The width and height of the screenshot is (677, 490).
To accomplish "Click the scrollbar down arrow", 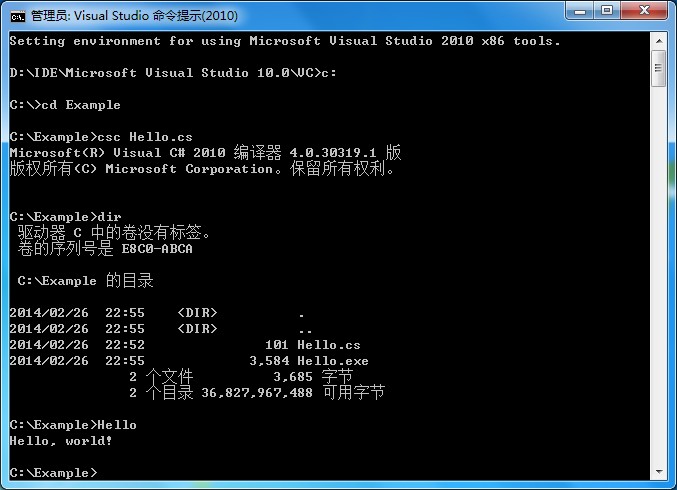I will tap(659, 471).
